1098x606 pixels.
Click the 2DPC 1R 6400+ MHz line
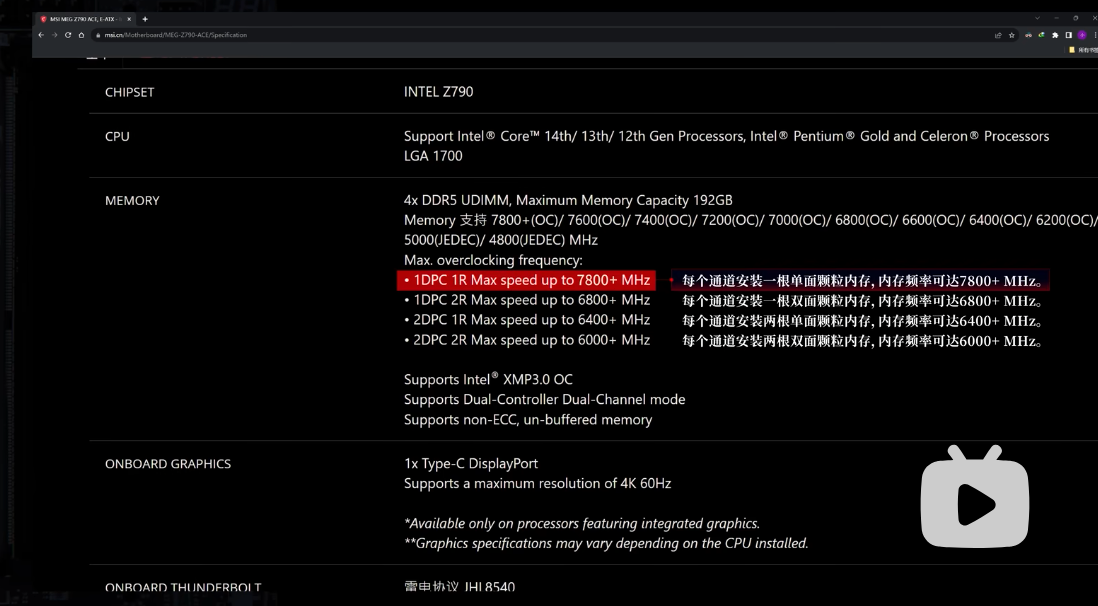coord(527,320)
